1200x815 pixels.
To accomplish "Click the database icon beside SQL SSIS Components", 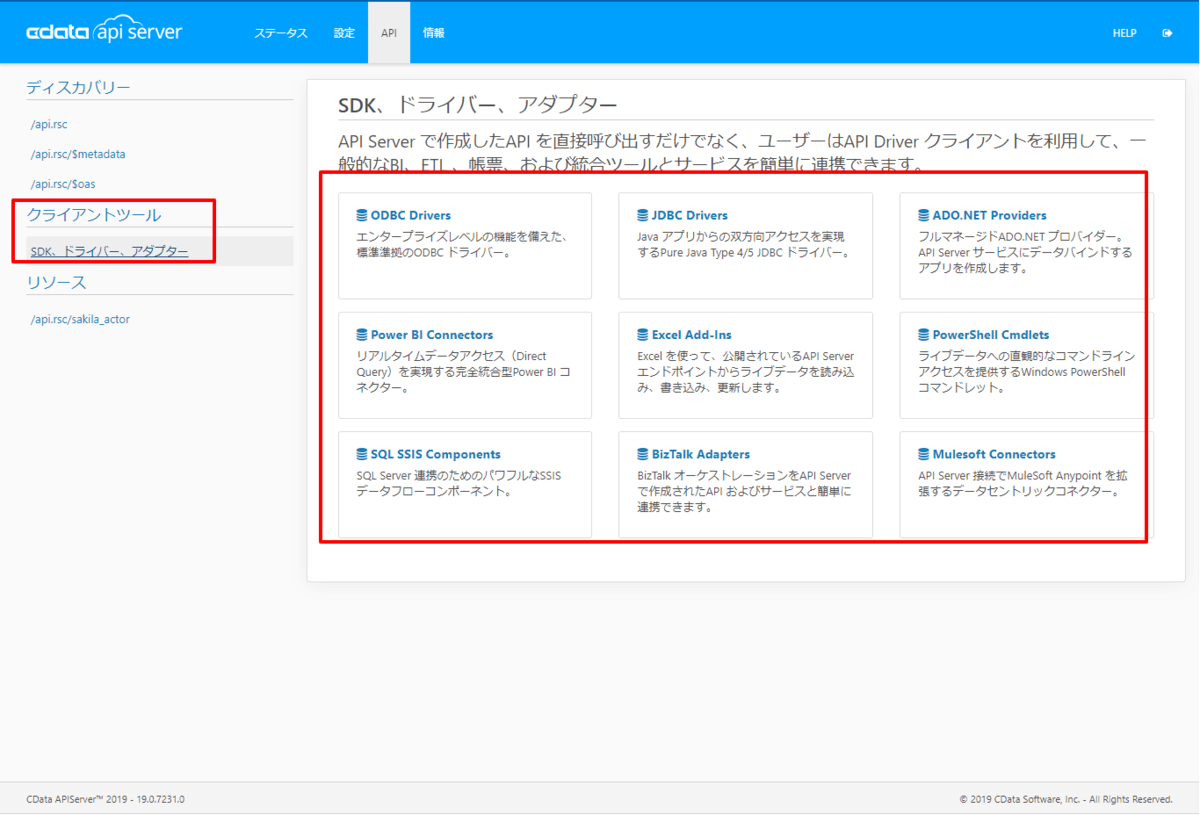I will 362,454.
